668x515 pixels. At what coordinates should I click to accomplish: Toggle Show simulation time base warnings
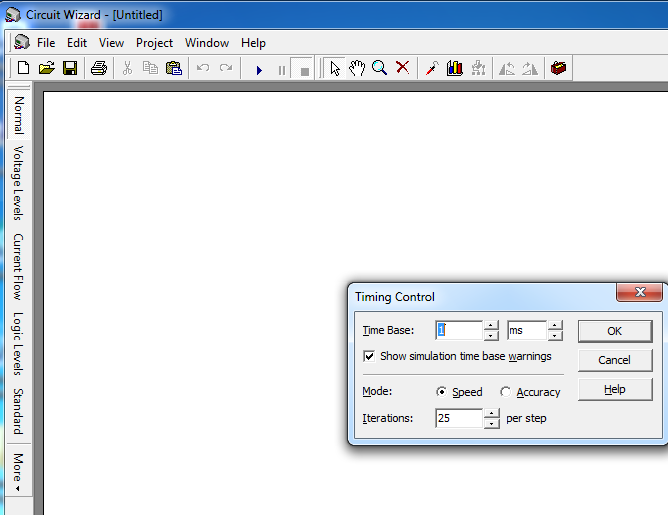point(457,356)
